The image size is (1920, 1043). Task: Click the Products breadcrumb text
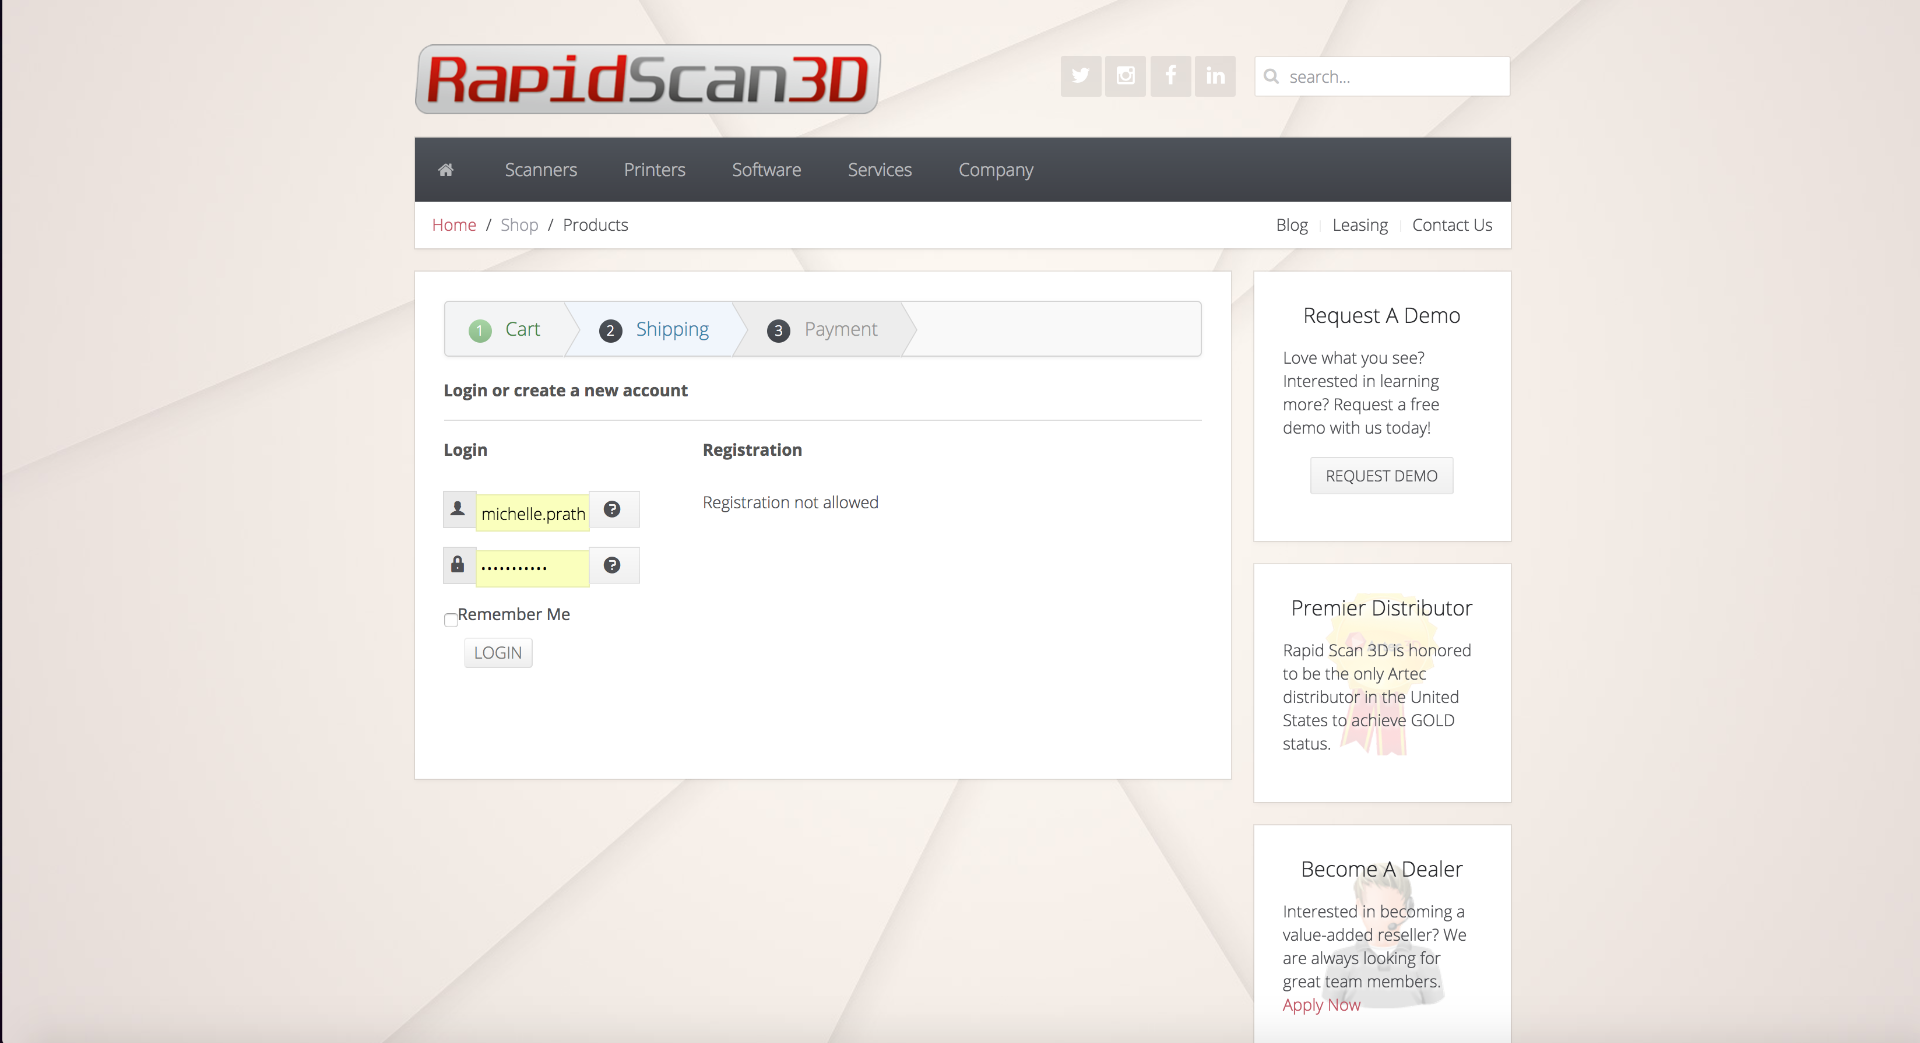pos(596,225)
